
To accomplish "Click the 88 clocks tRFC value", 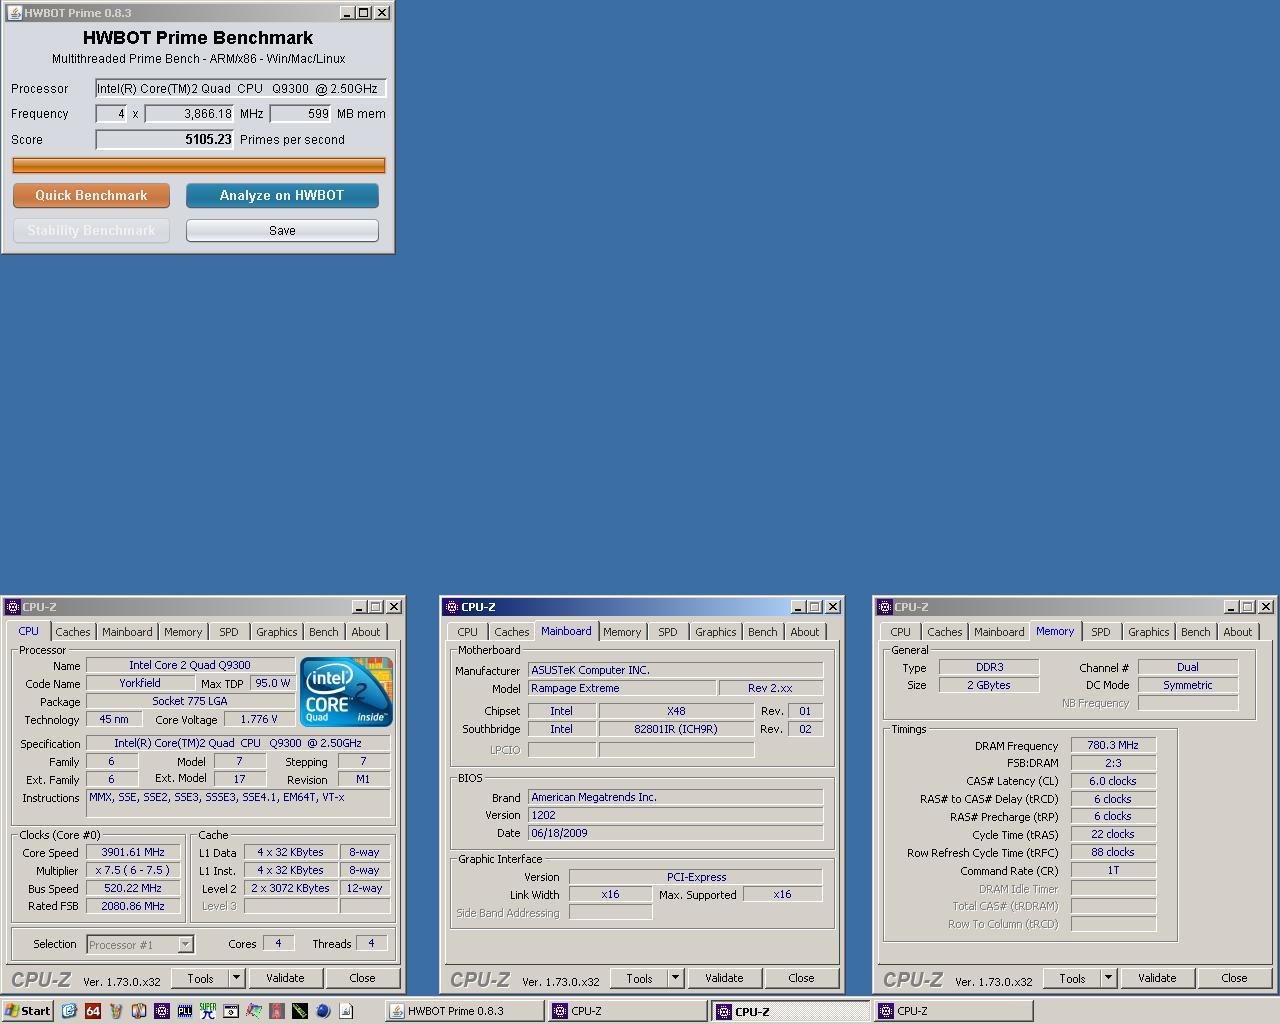I will click(1113, 853).
